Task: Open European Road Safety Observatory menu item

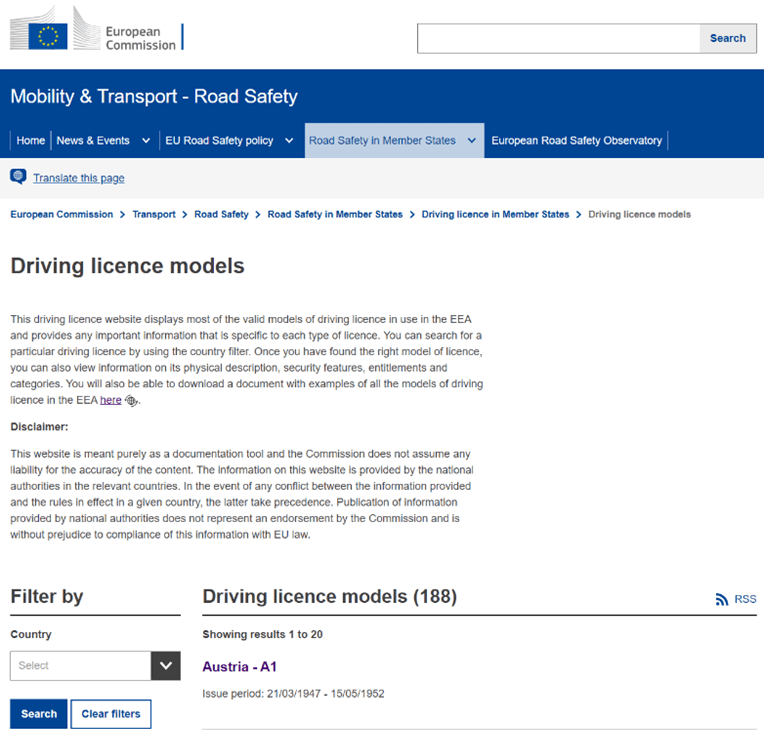Action: click(x=576, y=141)
